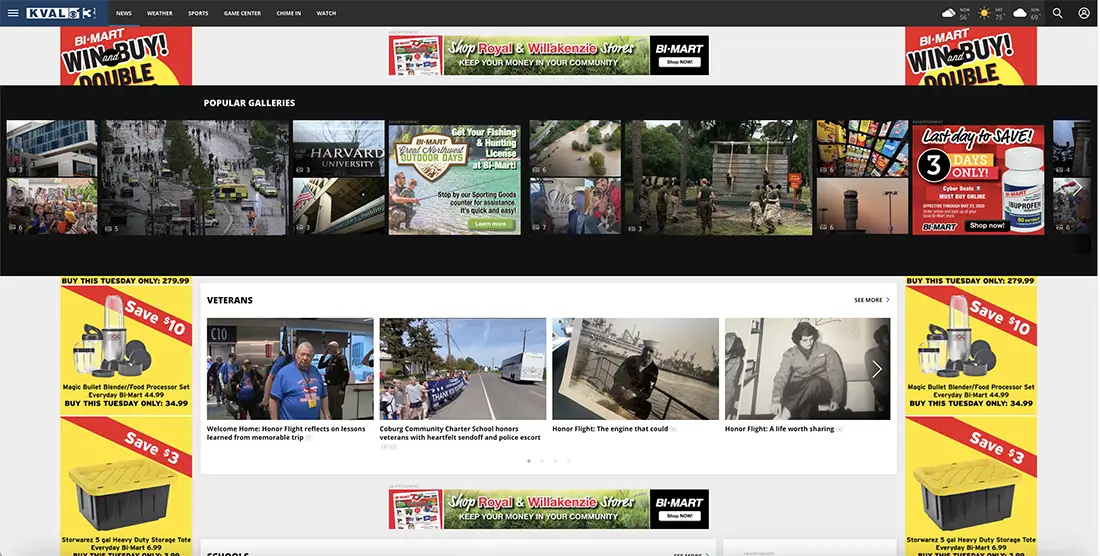Open the crowd of children gallery
Viewport: 1100px width, 556px height.
click(x=52, y=206)
